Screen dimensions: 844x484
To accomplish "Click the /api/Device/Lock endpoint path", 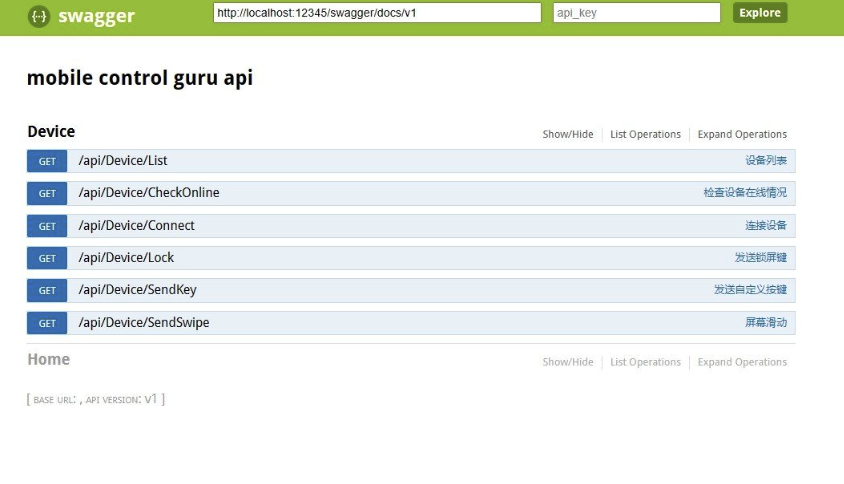I will click(126, 258).
